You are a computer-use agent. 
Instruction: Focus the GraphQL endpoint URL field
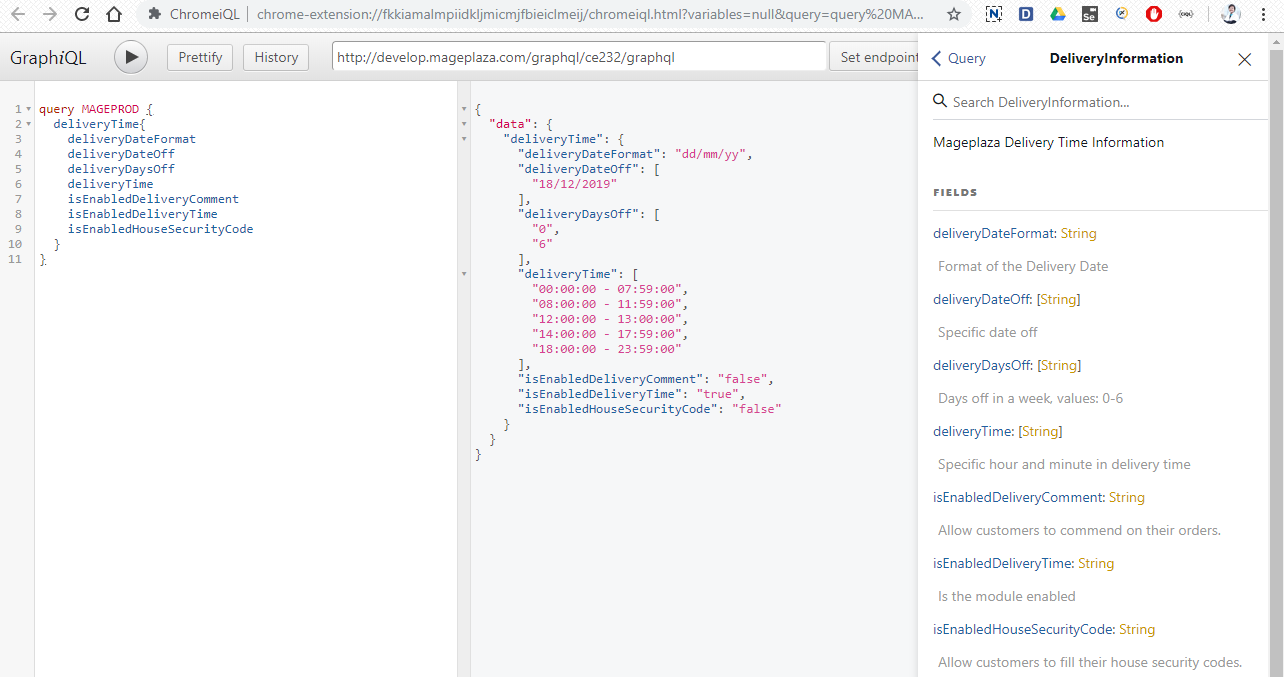tap(579, 57)
